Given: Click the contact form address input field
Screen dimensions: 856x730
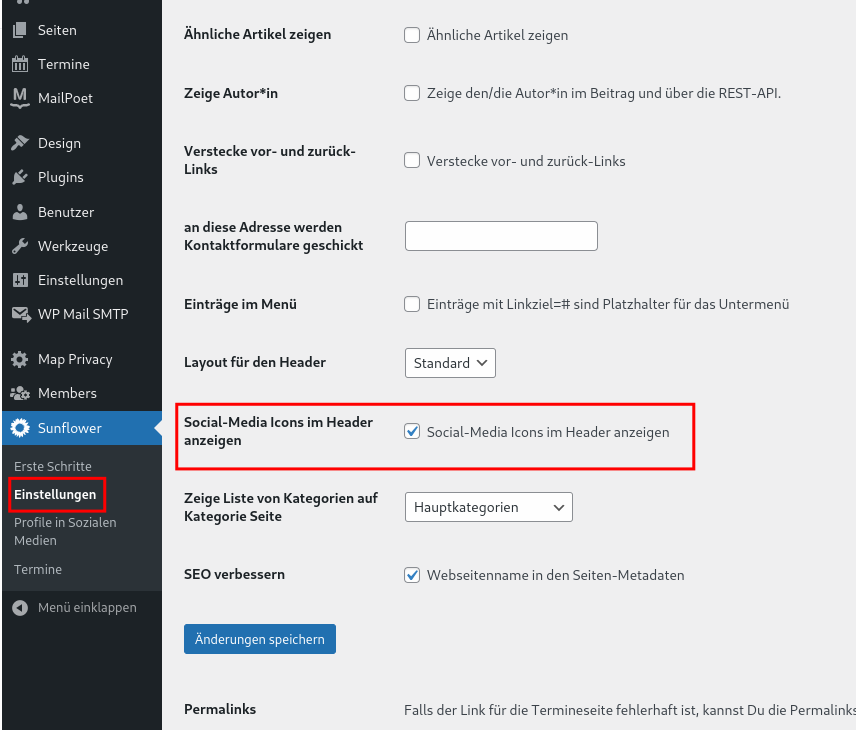Looking at the screenshot, I should click(501, 236).
